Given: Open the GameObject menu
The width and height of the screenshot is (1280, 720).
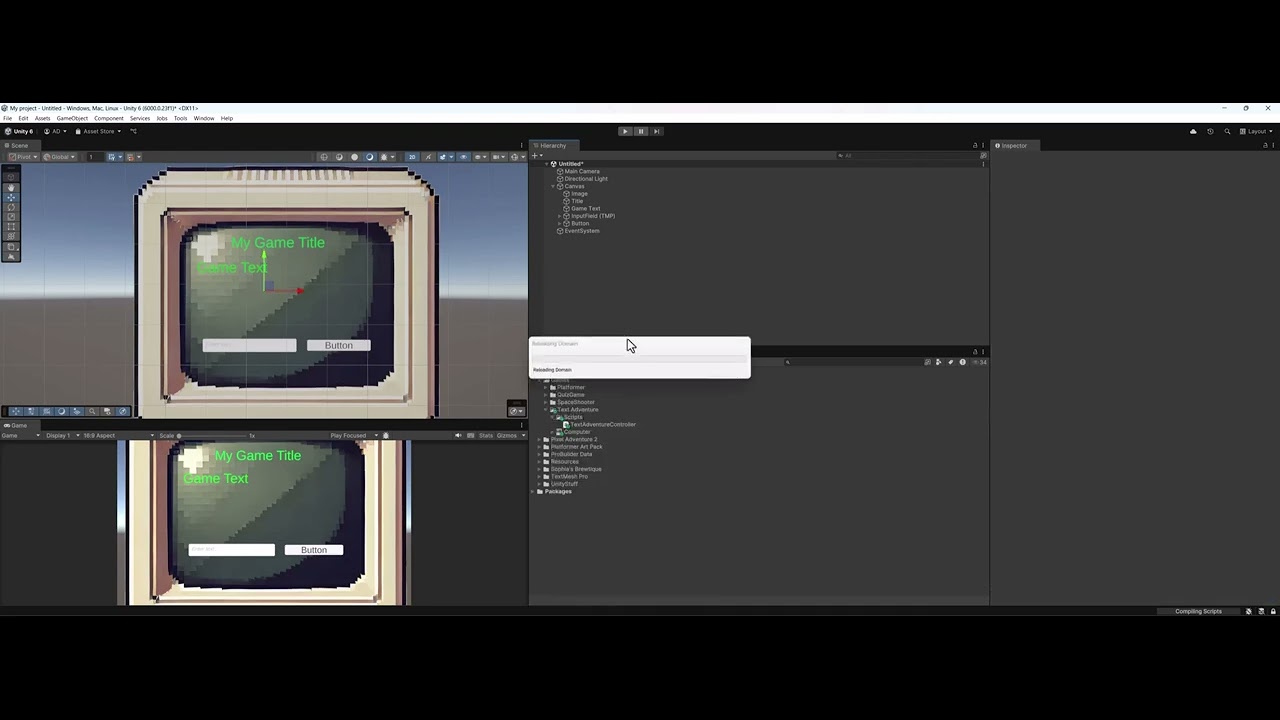Looking at the screenshot, I should (72, 118).
